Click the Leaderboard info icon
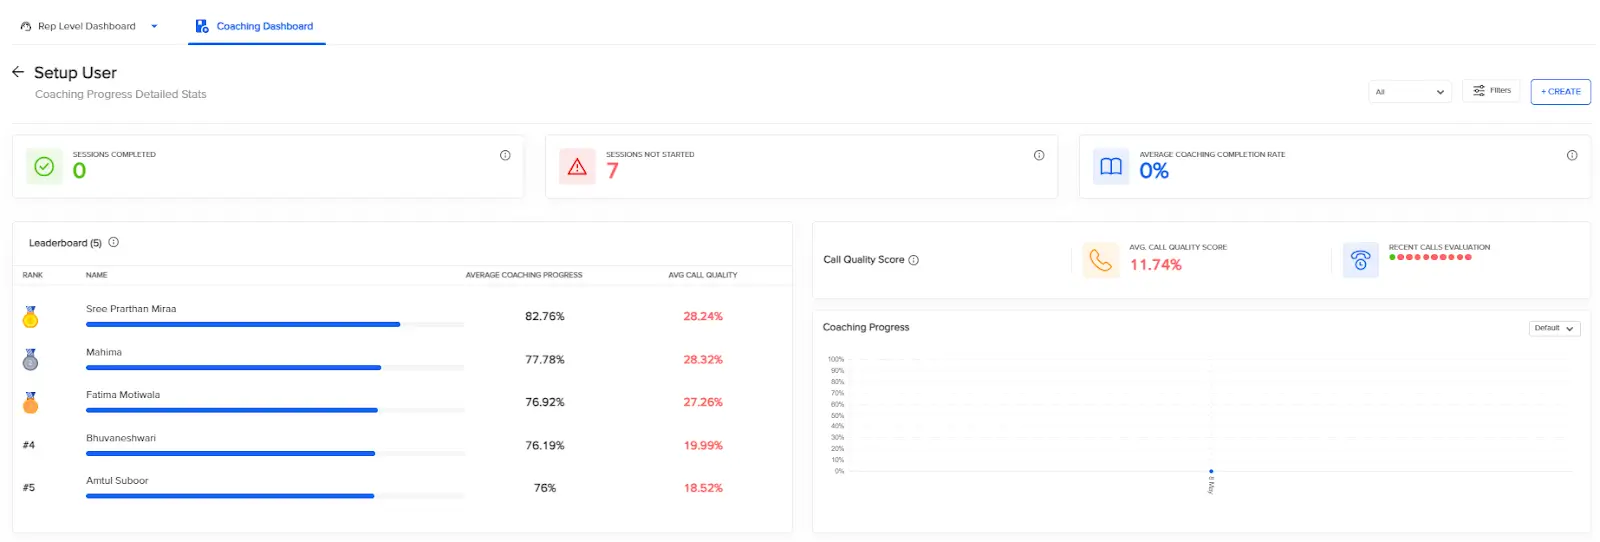1600x542 pixels. [x=114, y=242]
